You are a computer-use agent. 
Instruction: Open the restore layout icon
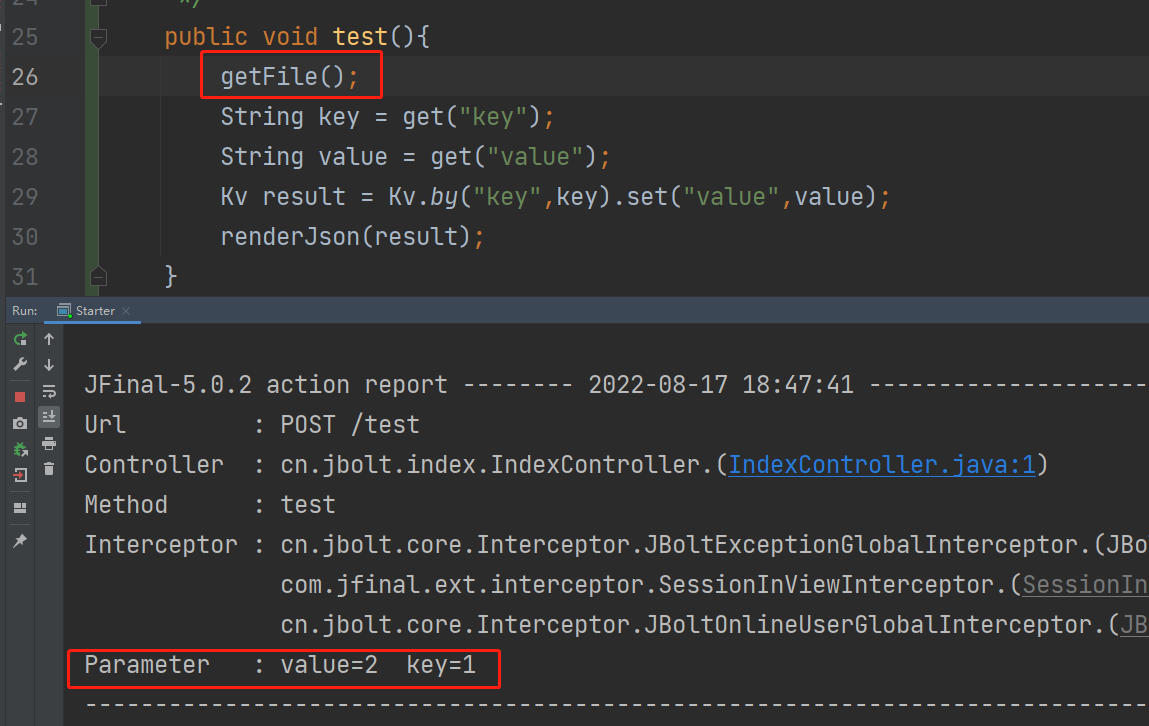pos(21,508)
